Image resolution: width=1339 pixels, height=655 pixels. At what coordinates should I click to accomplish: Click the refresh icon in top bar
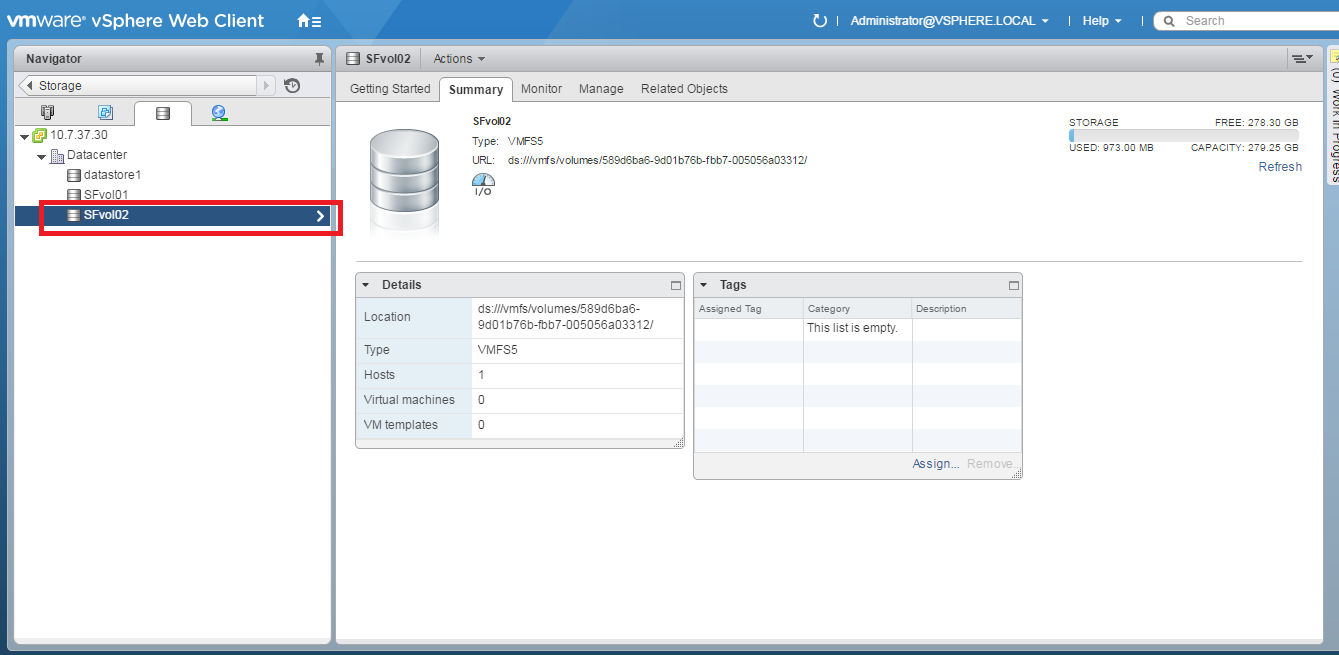(820, 21)
